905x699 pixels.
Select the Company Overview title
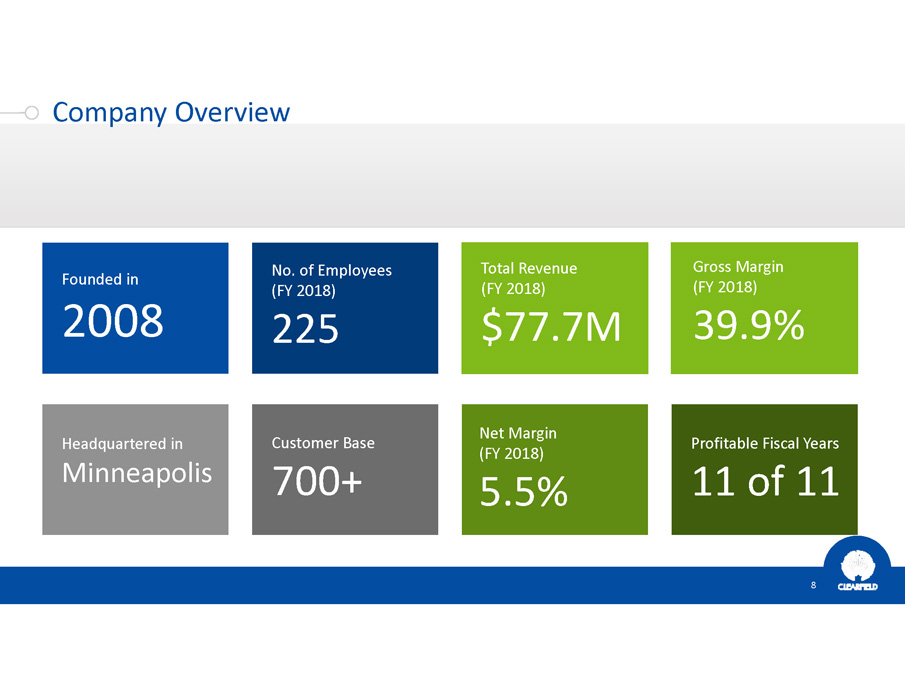coord(171,112)
